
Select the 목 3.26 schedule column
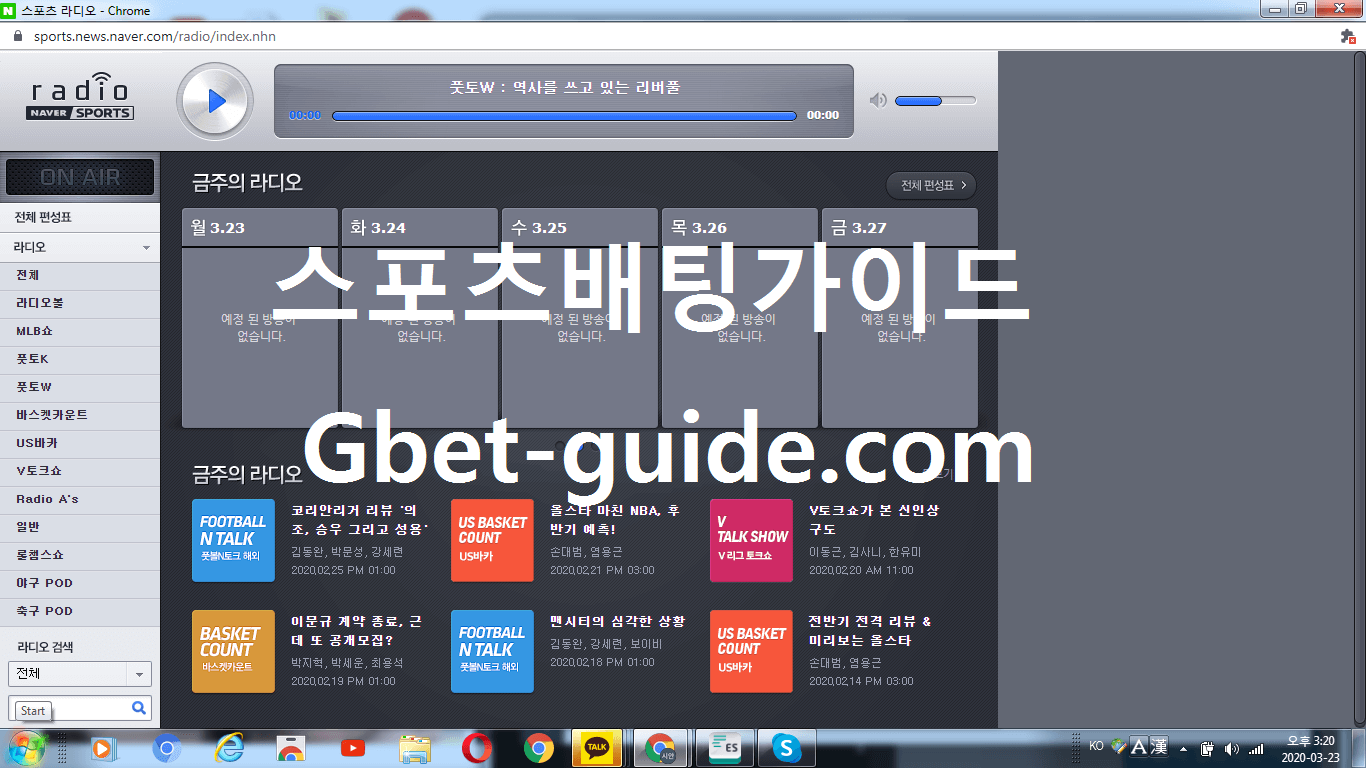[740, 318]
